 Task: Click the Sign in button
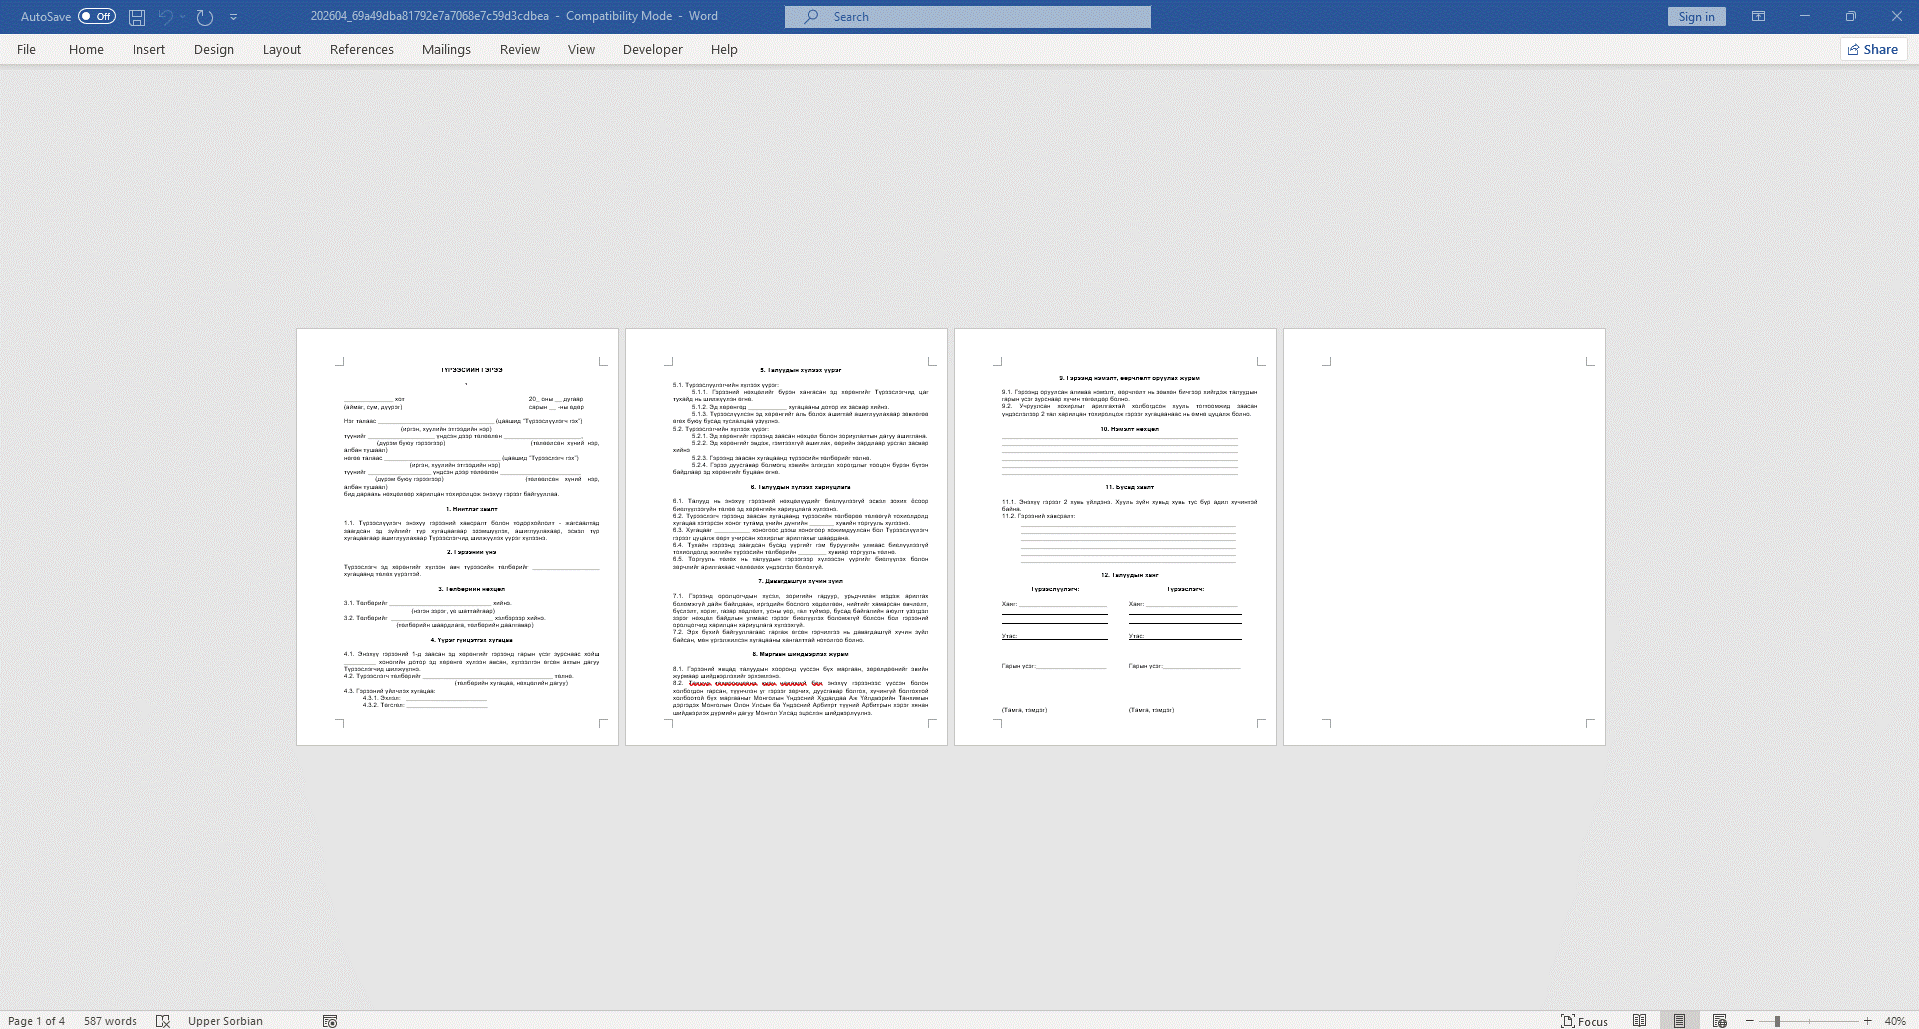1696,17
